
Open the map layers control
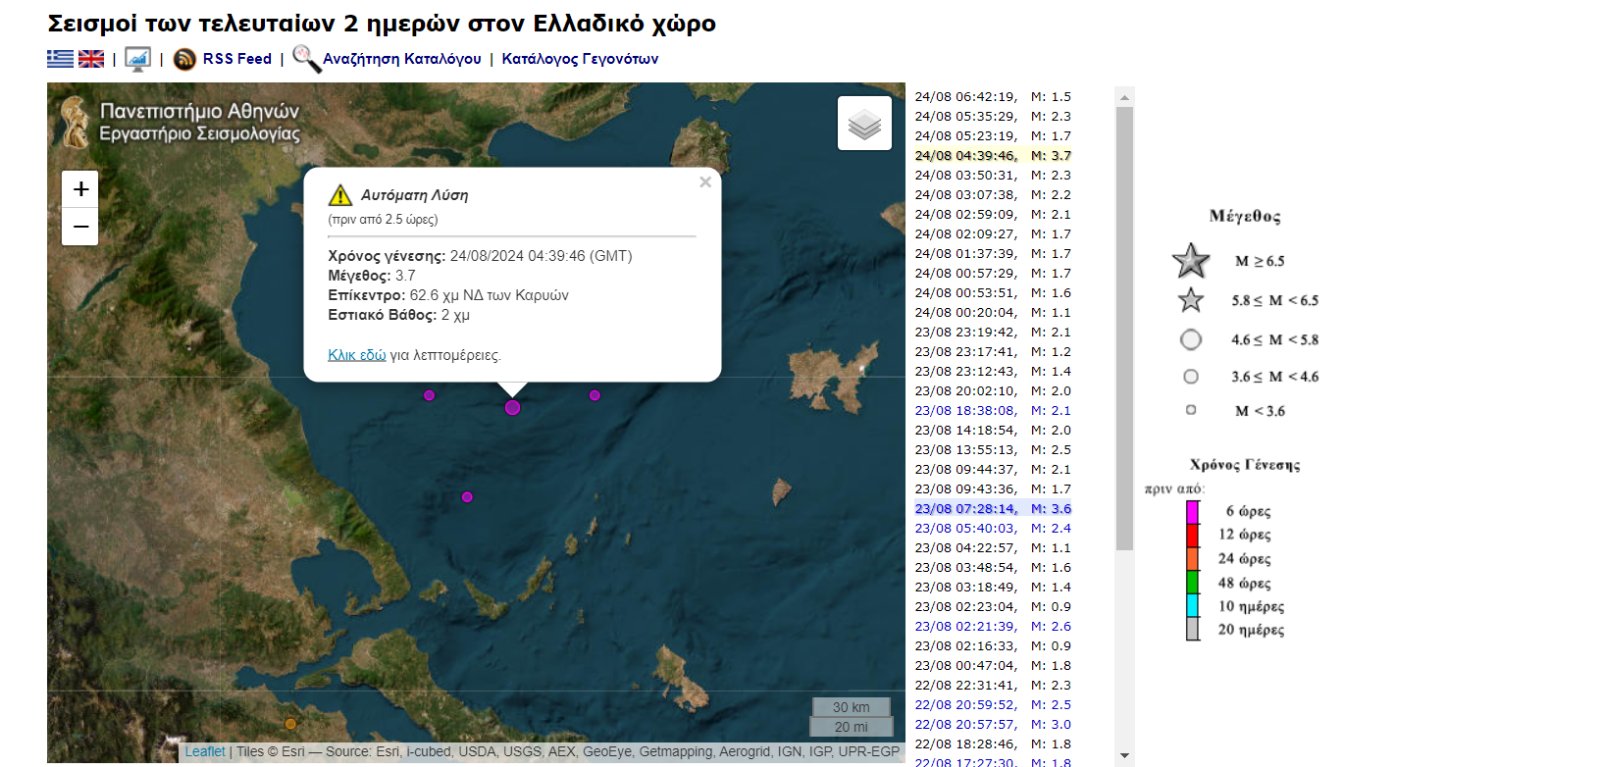tap(864, 124)
